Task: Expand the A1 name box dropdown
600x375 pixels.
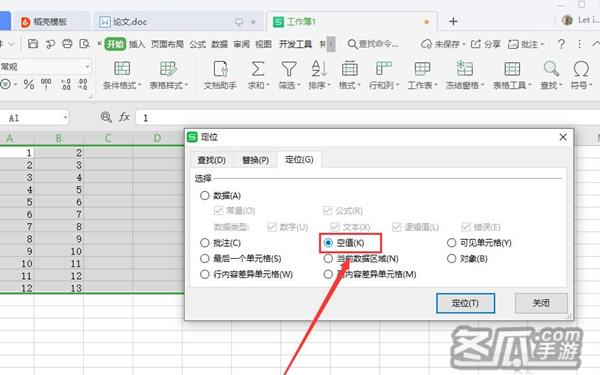Action: coord(65,117)
